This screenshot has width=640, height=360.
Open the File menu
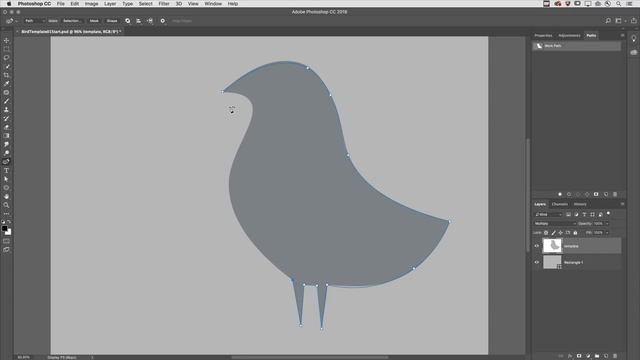click(x=60, y=4)
